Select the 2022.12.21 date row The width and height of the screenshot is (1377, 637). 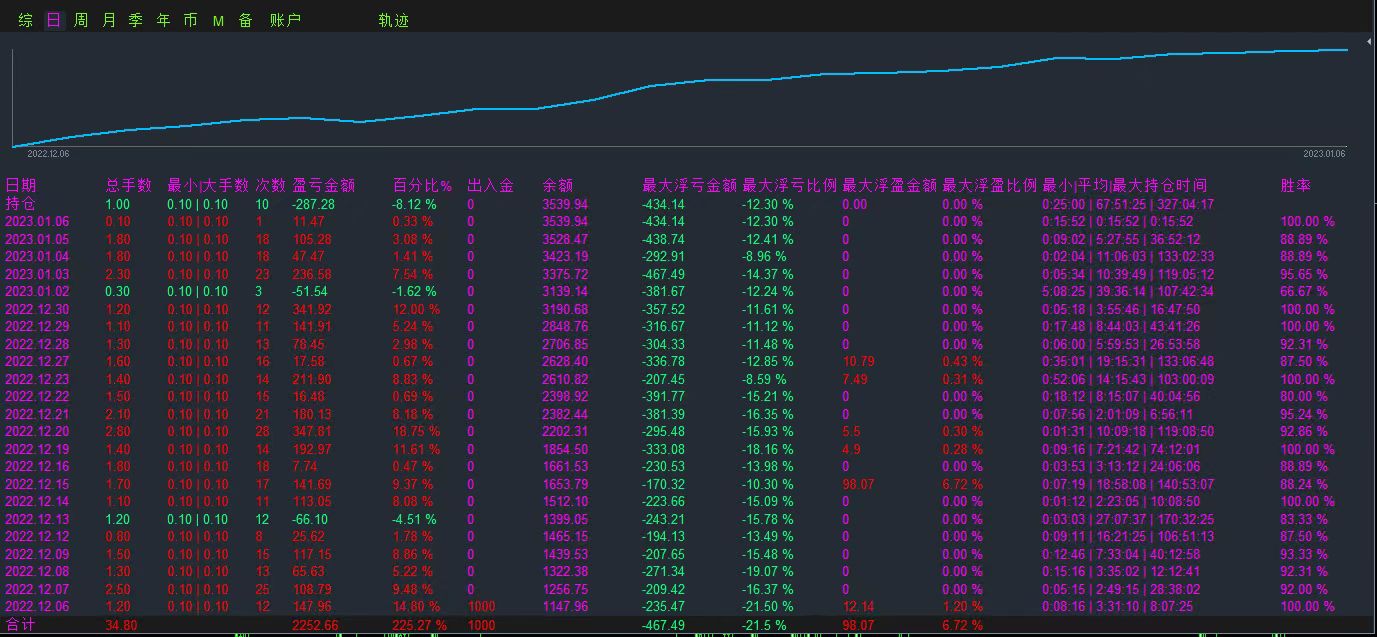point(37,414)
